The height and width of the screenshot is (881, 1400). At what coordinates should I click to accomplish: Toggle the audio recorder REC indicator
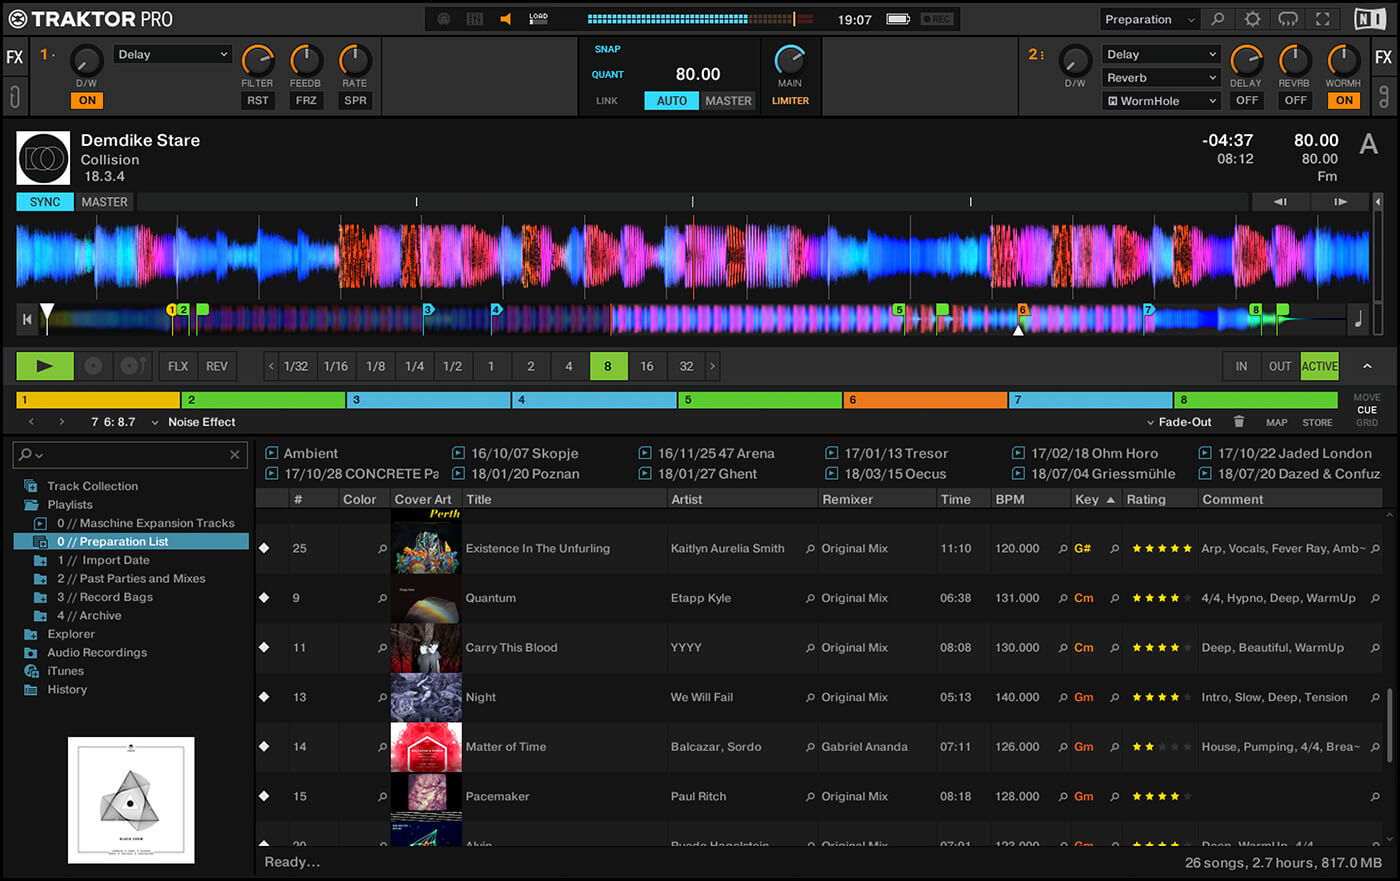tap(937, 19)
